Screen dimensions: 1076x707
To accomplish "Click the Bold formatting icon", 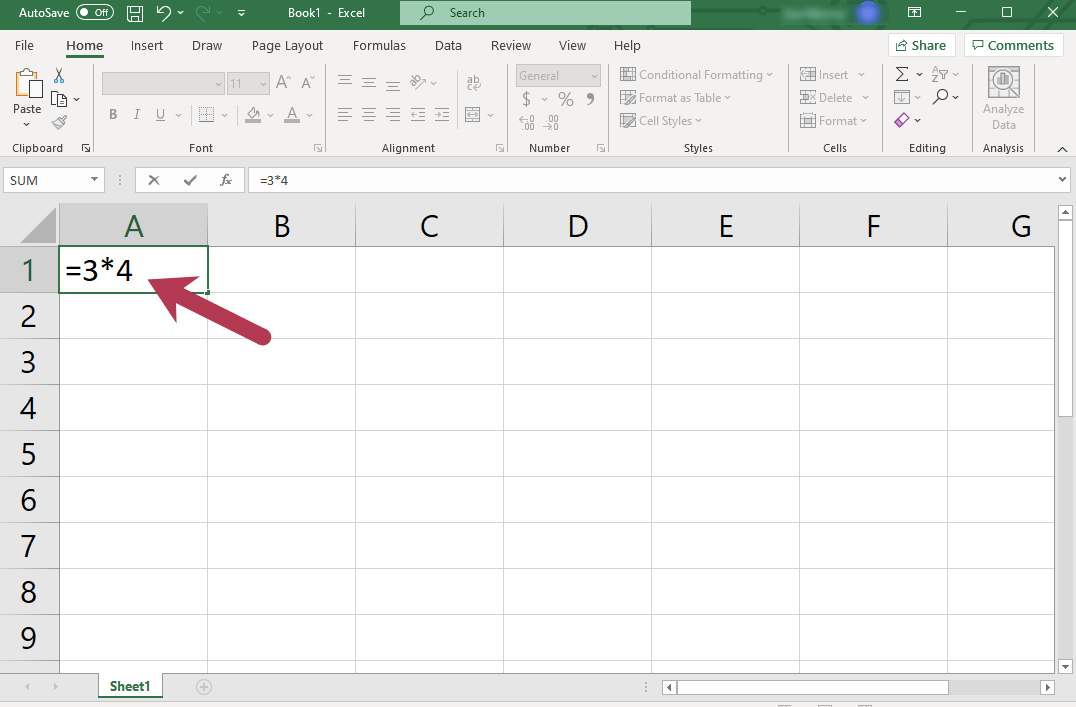I will pyautogui.click(x=113, y=115).
